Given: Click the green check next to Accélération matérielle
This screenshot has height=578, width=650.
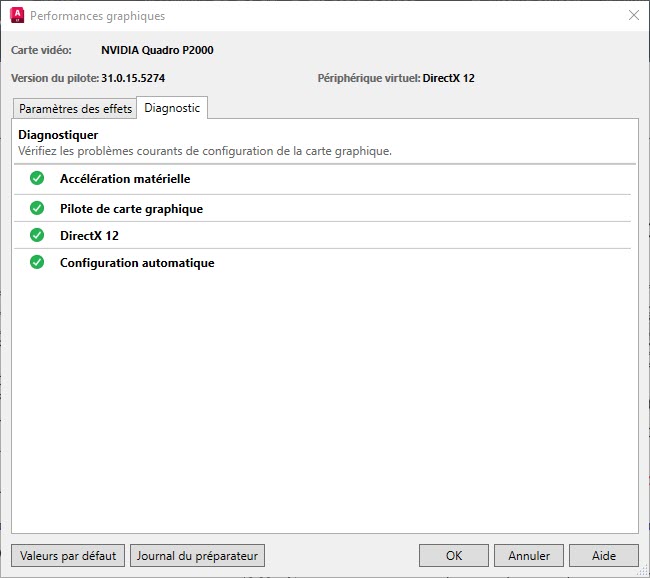Looking at the screenshot, I should (x=37, y=179).
